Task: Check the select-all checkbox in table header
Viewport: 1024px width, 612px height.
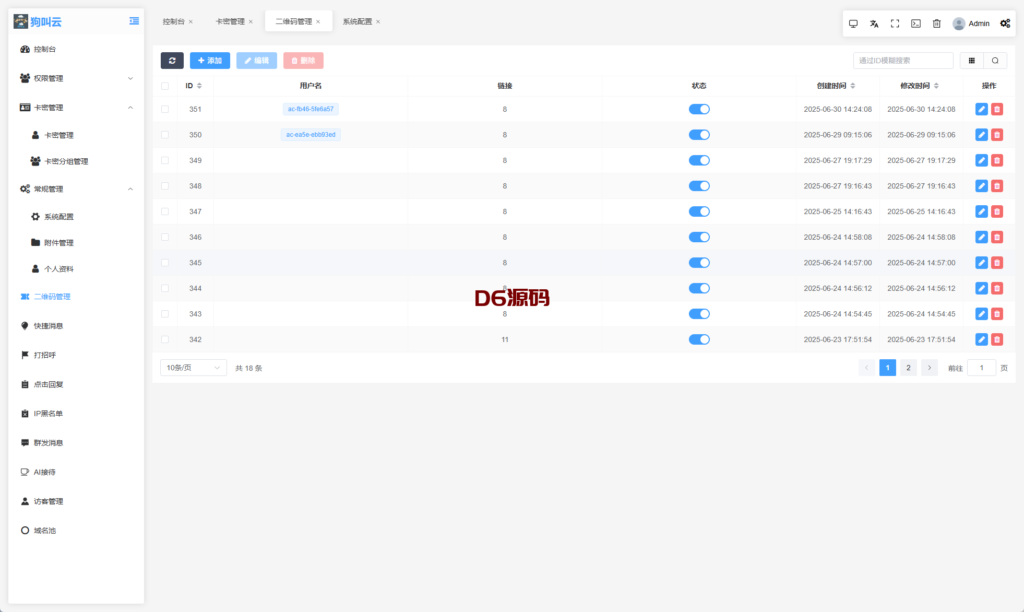Action: point(165,86)
